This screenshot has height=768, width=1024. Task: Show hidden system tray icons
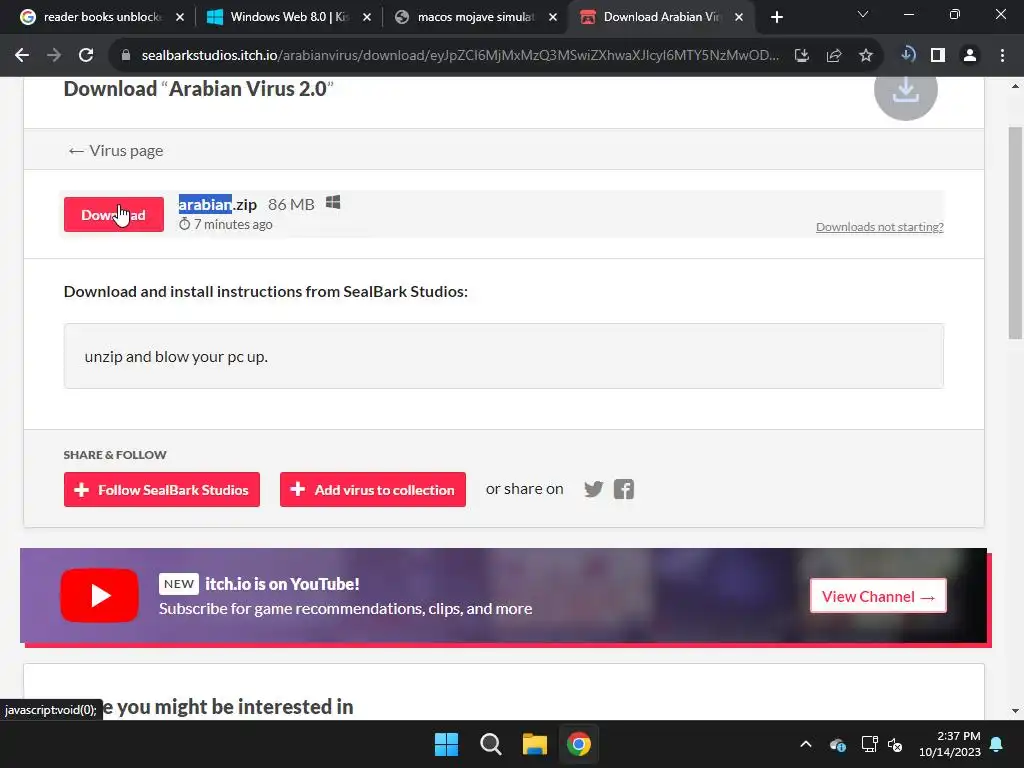(806, 744)
